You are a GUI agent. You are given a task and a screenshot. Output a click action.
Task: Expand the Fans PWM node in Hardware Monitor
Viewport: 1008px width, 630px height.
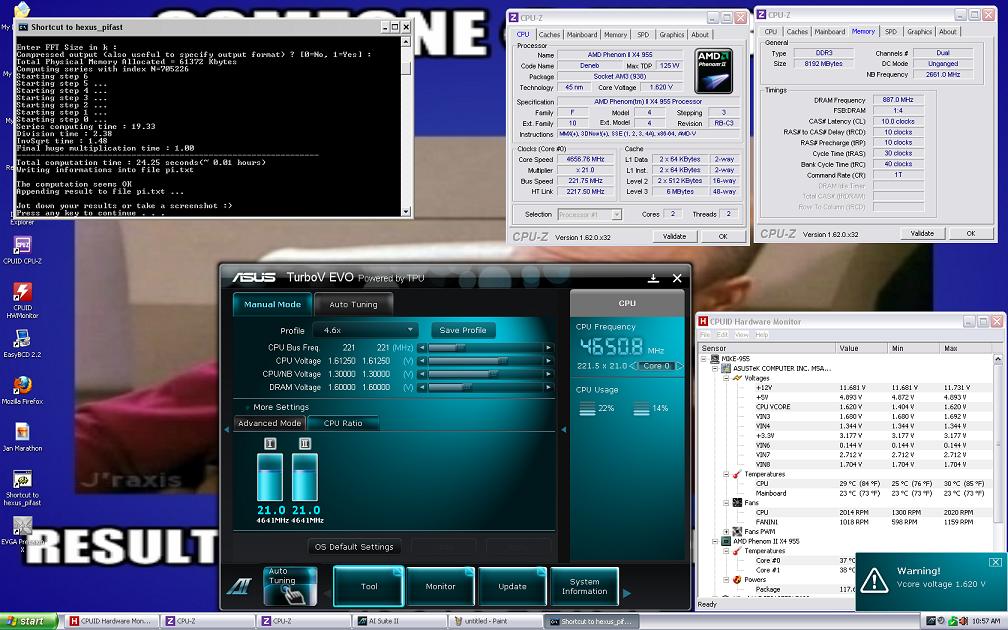click(x=726, y=532)
